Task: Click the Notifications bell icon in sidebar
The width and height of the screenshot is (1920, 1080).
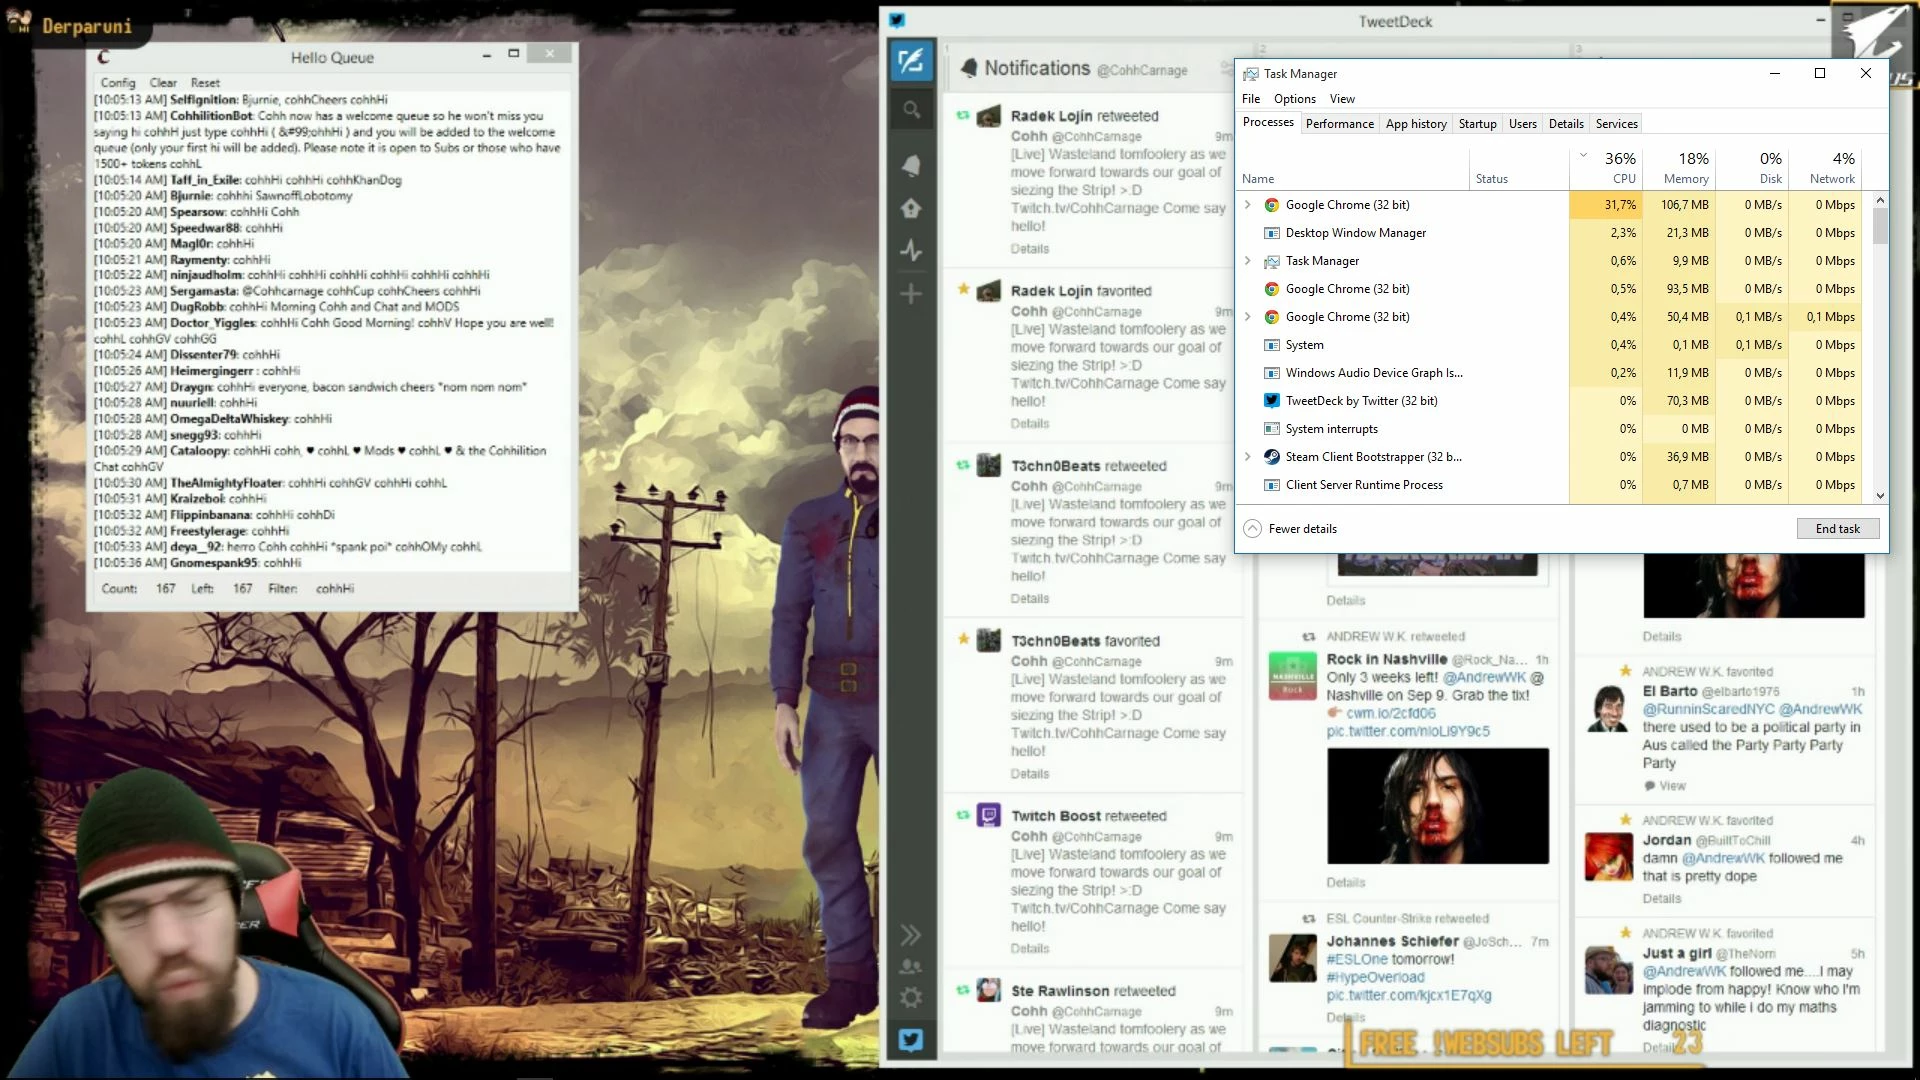Action: (x=911, y=166)
